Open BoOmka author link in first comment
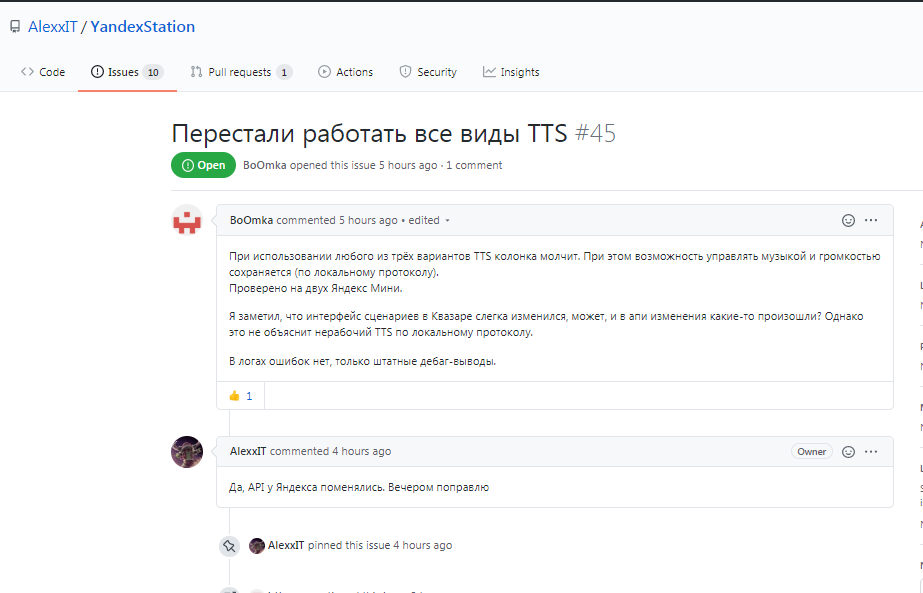This screenshot has width=923, height=593. coord(251,220)
